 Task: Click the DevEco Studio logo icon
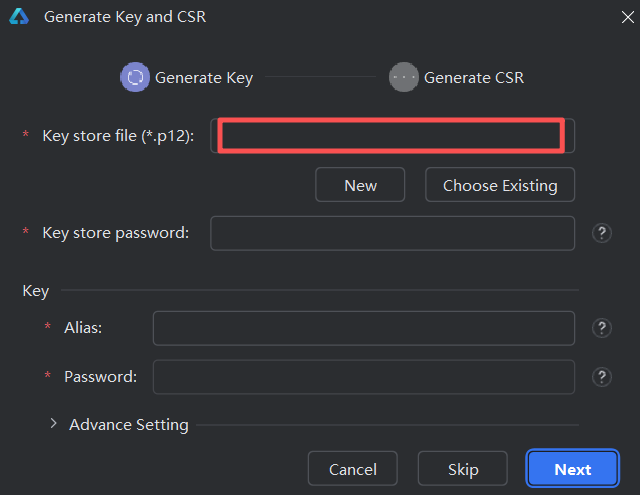point(19,17)
